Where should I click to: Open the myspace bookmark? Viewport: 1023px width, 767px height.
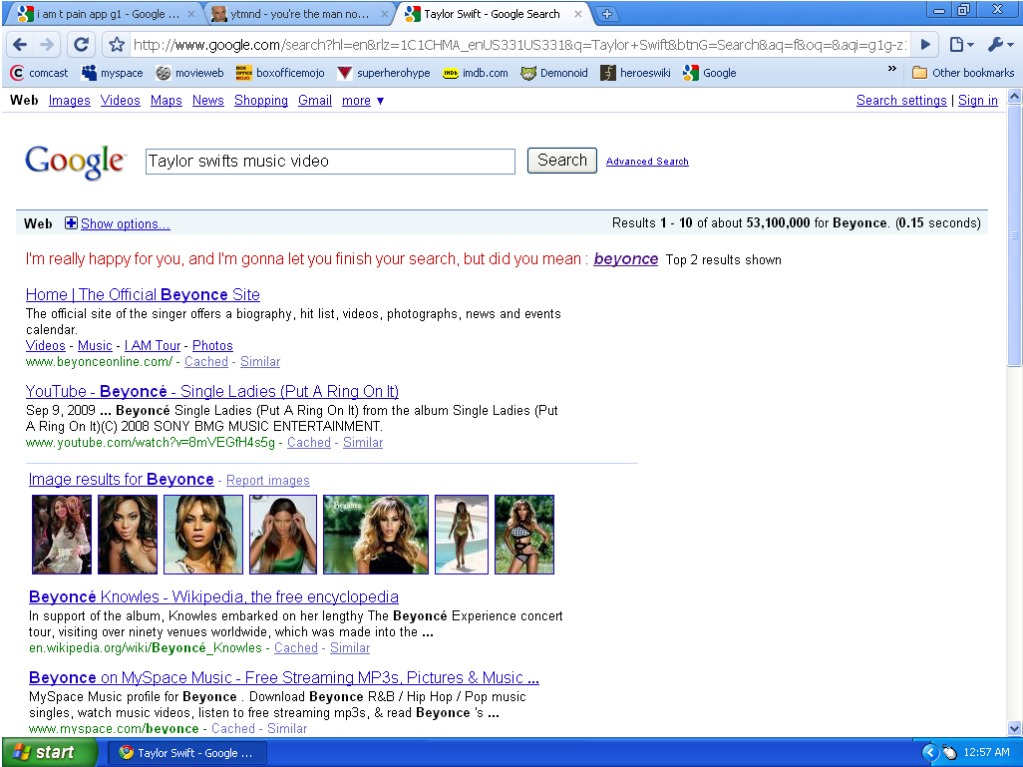(112, 73)
